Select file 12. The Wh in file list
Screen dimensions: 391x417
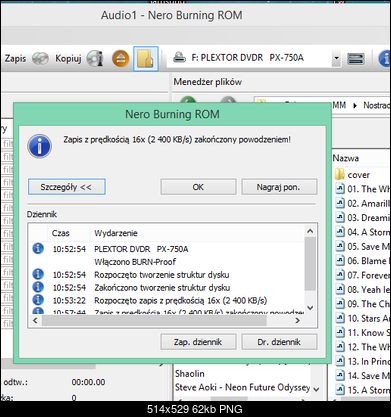pyautogui.click(x=363, y=347)
